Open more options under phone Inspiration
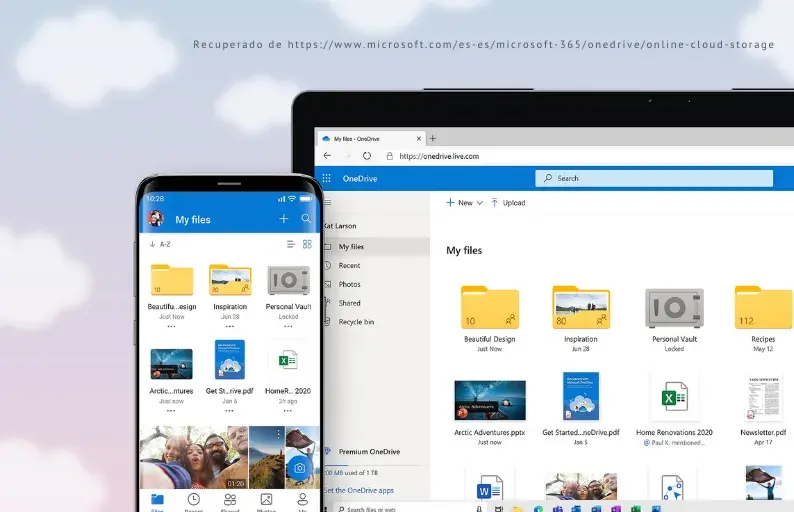This screenshot has width=794, height=512. tap(230, 327)
